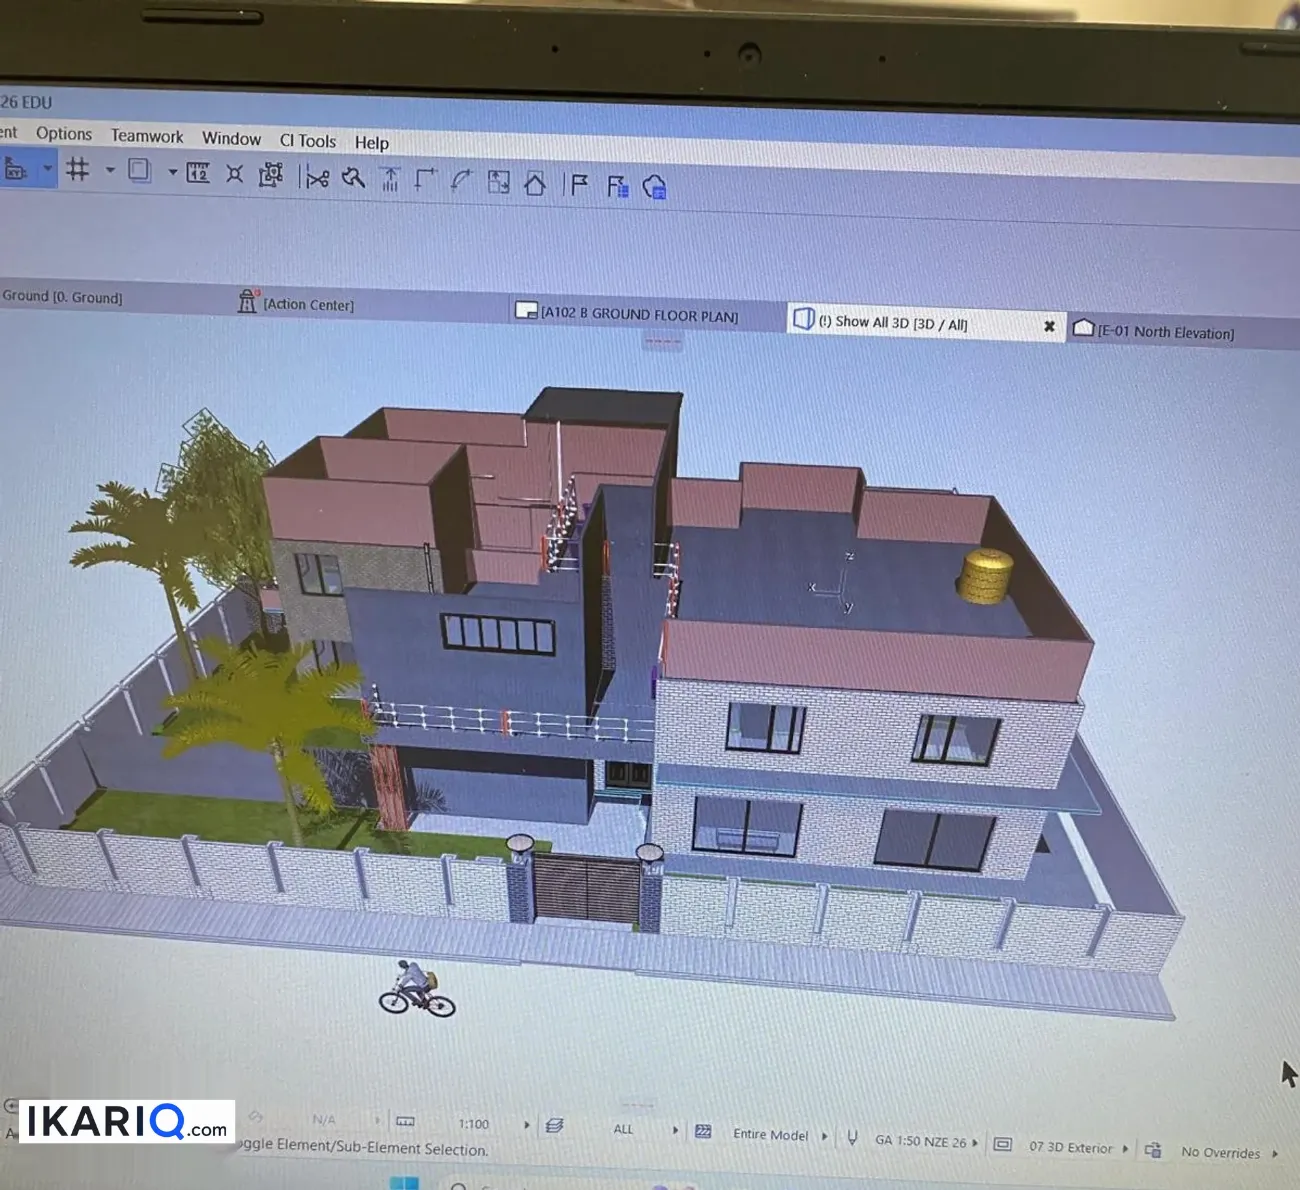Screen dimensions: 1300x1190
Task: Click the Group elements icon
Action: tap(270, 176)
